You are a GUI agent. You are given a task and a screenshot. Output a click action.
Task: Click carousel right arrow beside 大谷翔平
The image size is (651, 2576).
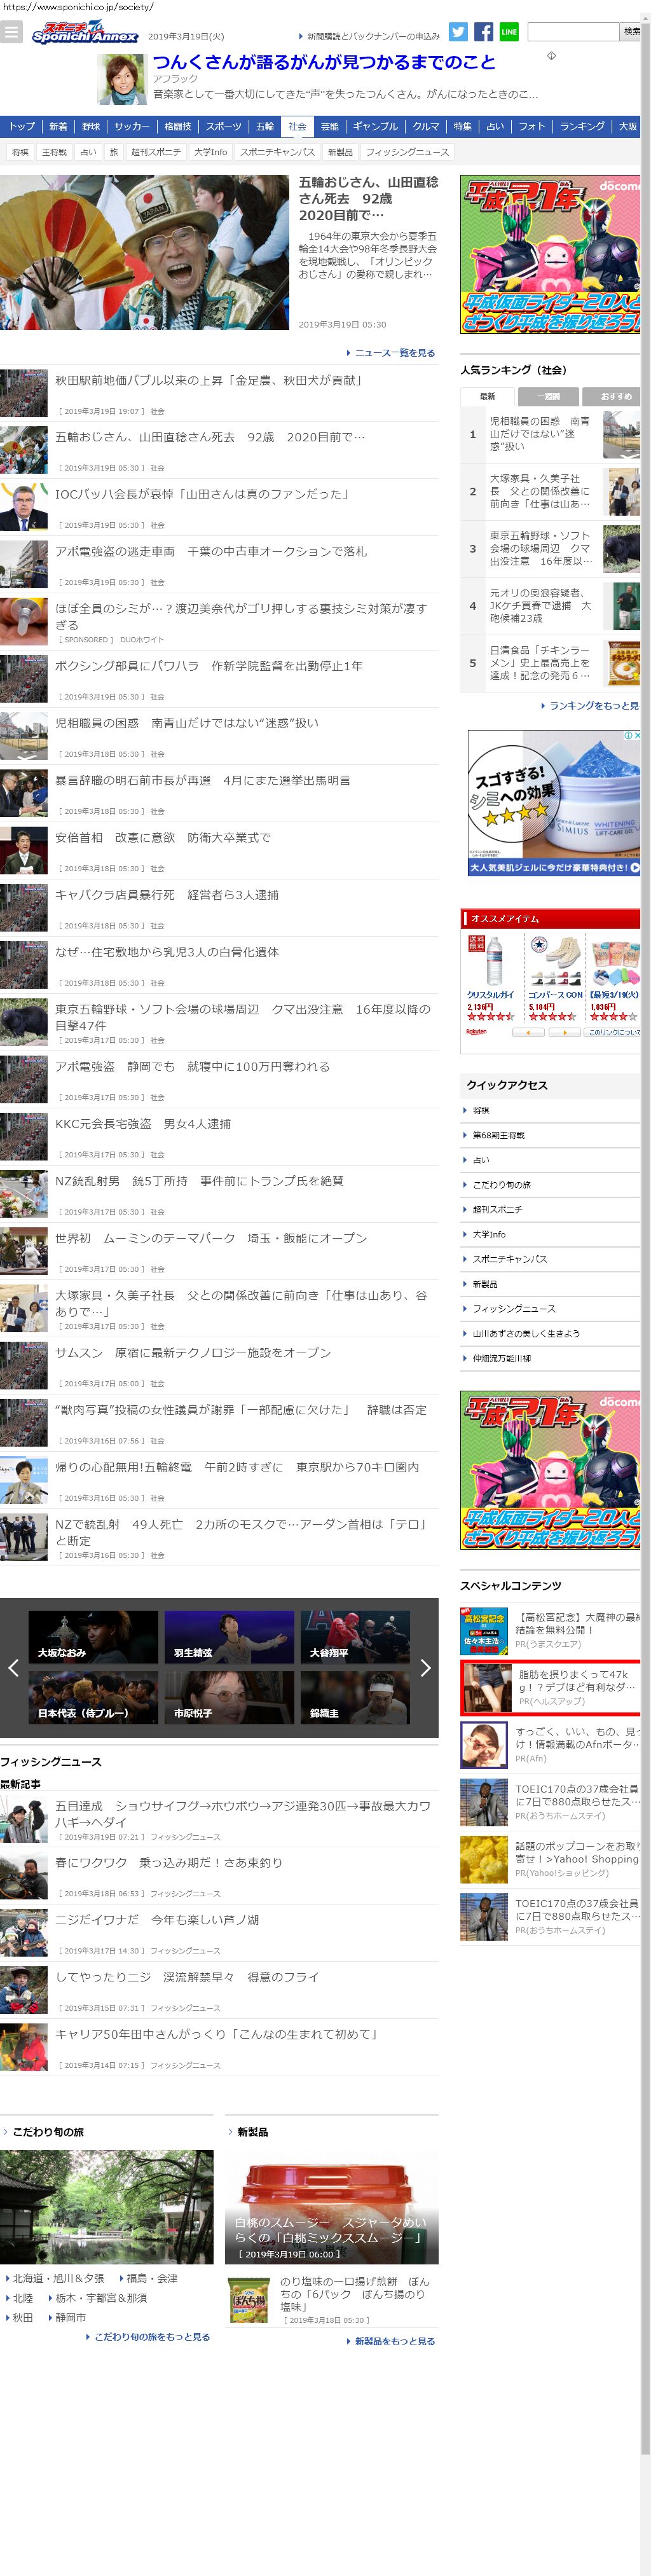[425, 1667]
